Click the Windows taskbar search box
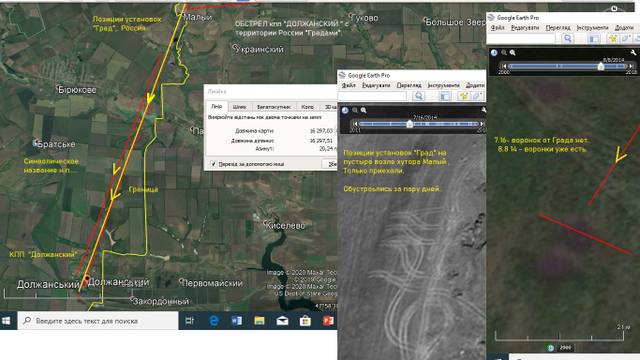 98,321
